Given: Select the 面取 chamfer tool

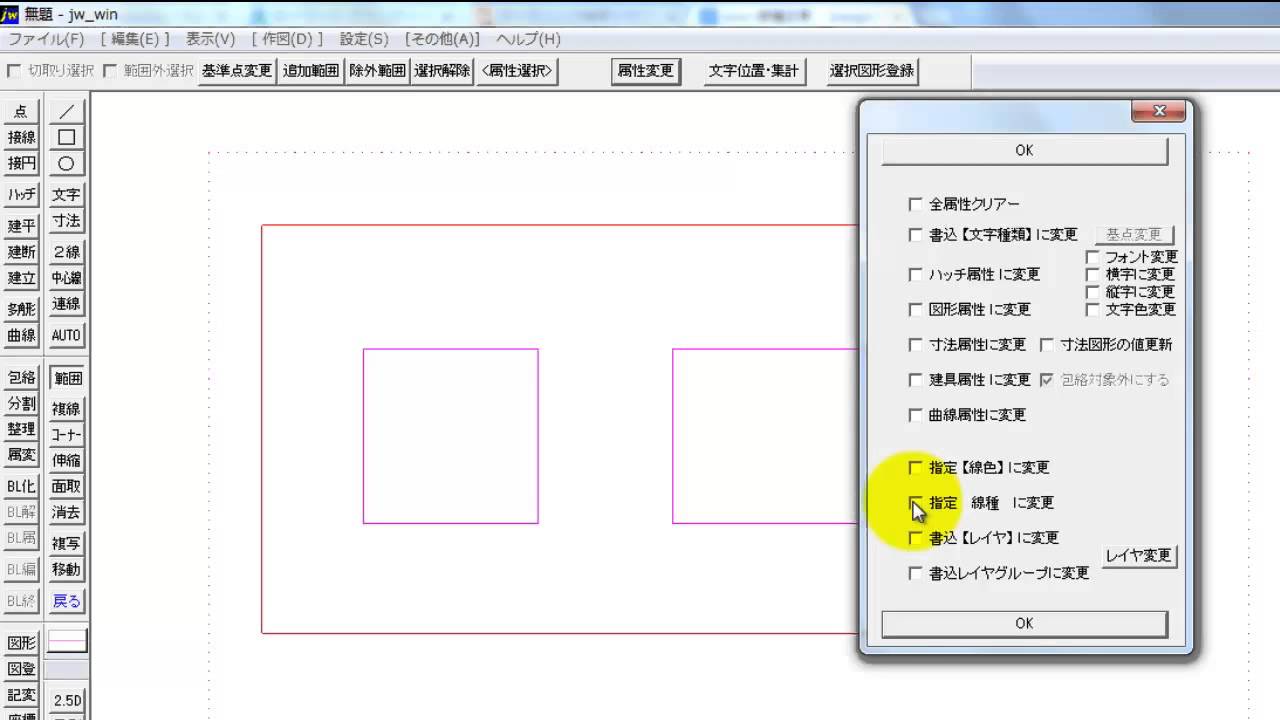Looking at the screenshot, I should (66, 487).
